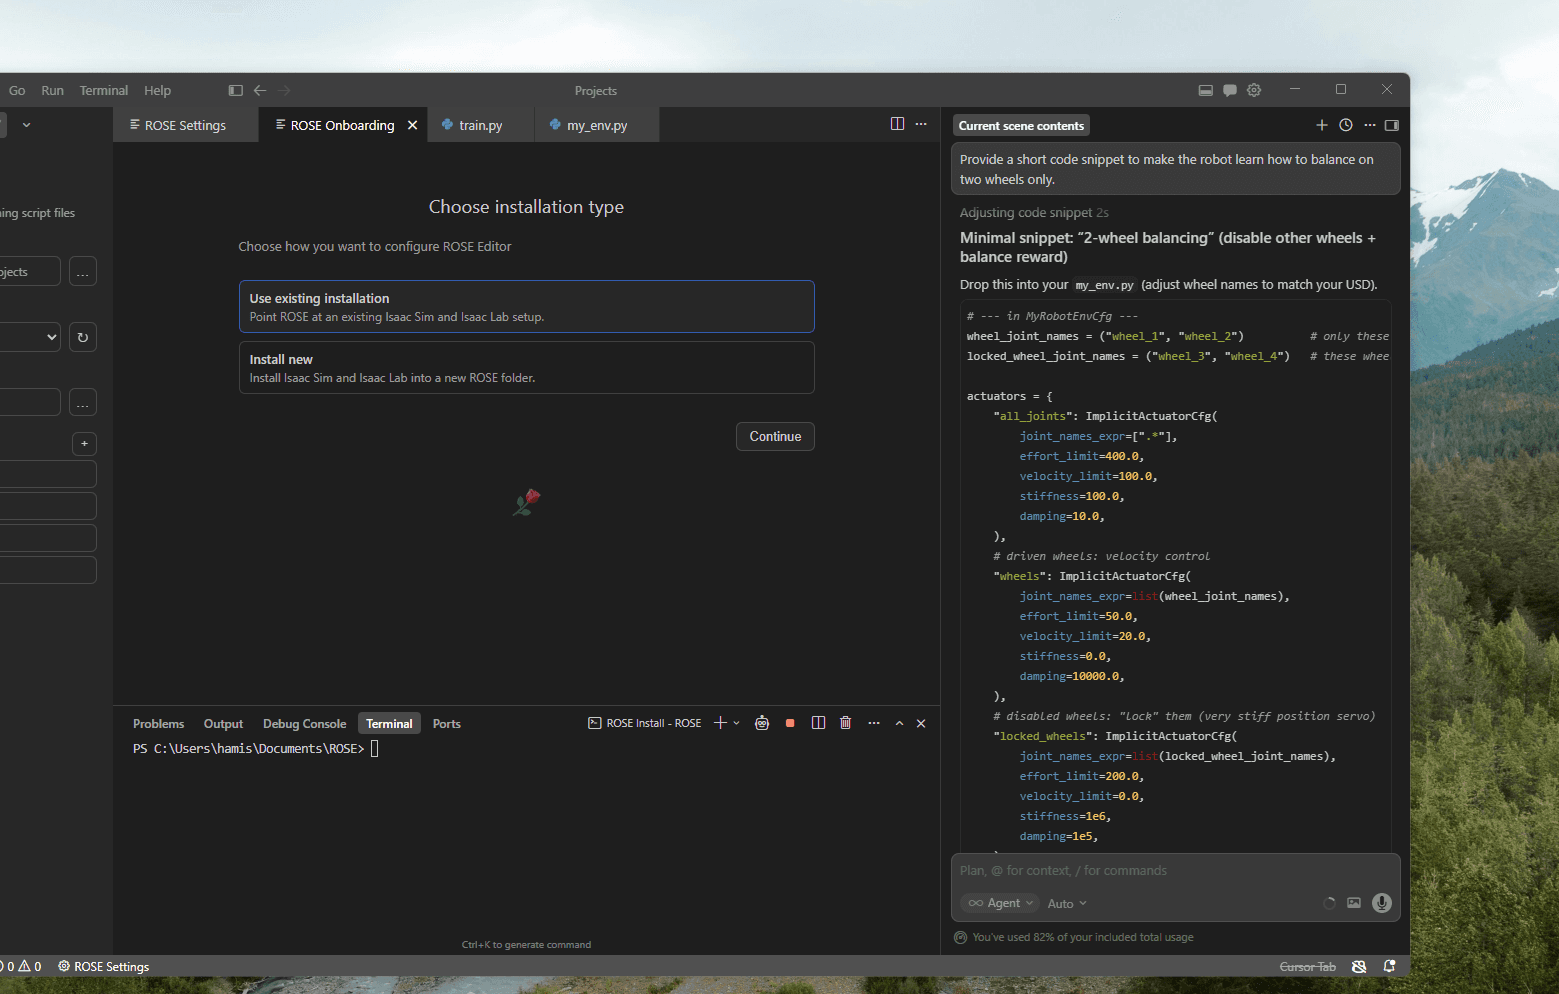This screenshot has width=1559, height=994.
Task: Open the sidebar dropdown beside refresh button
Action: pos(31,337)
